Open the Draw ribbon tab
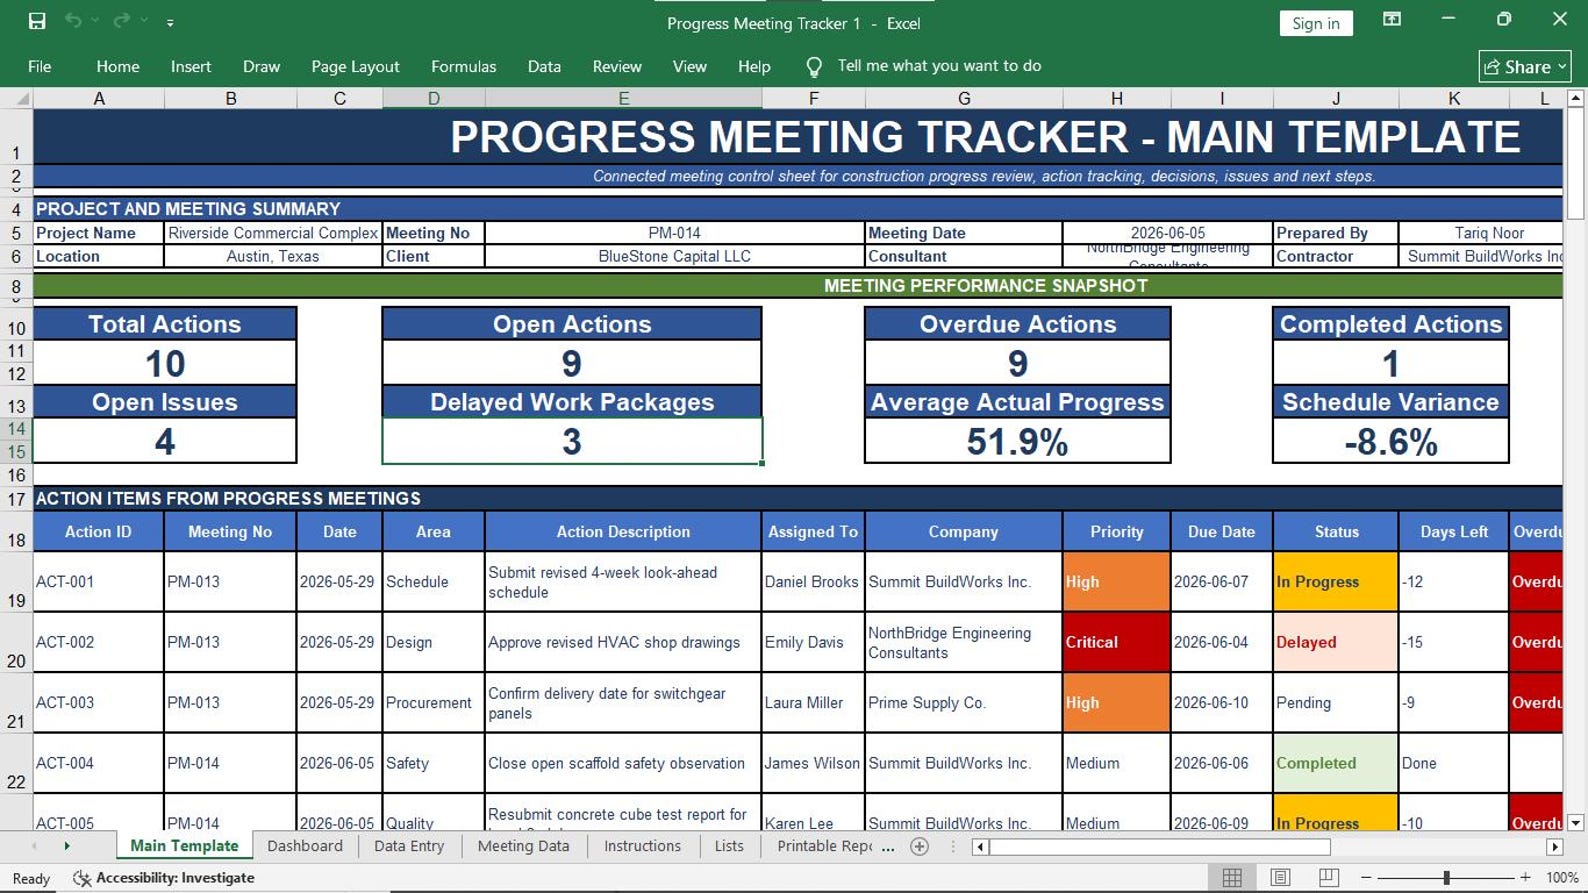 coord(261,67)
